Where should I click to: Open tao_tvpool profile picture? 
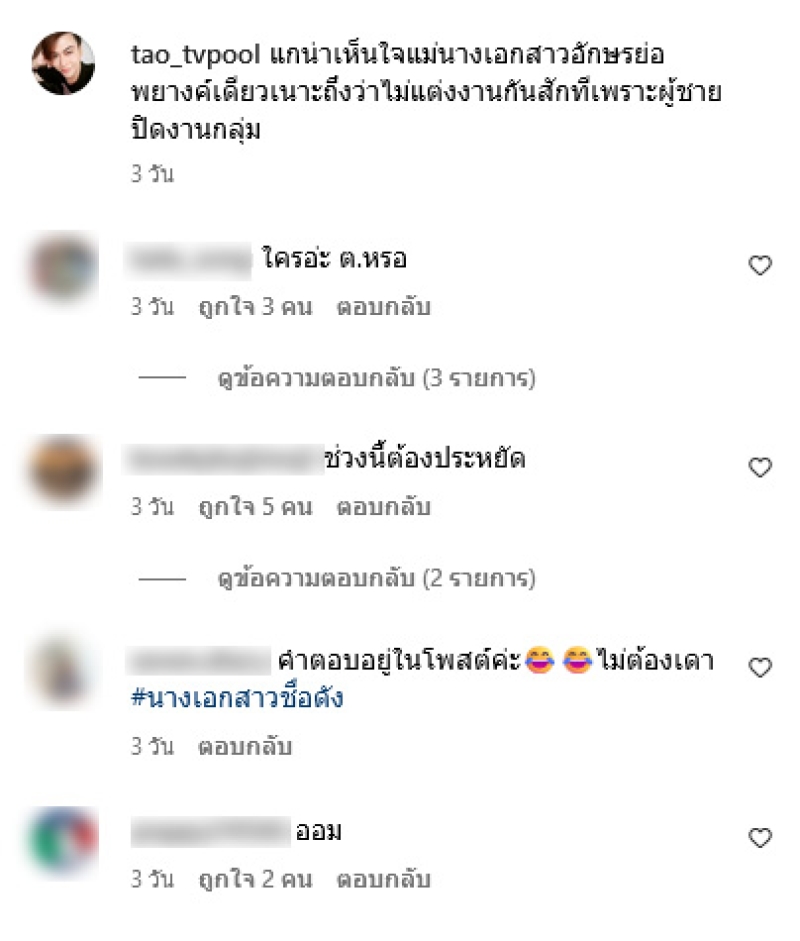point(63,63)
